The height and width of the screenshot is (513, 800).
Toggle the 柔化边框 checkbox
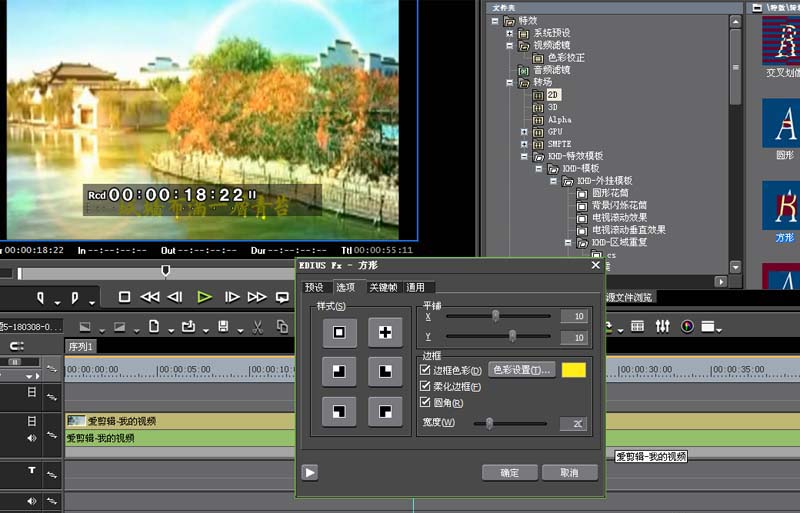(x=424, y=386)
